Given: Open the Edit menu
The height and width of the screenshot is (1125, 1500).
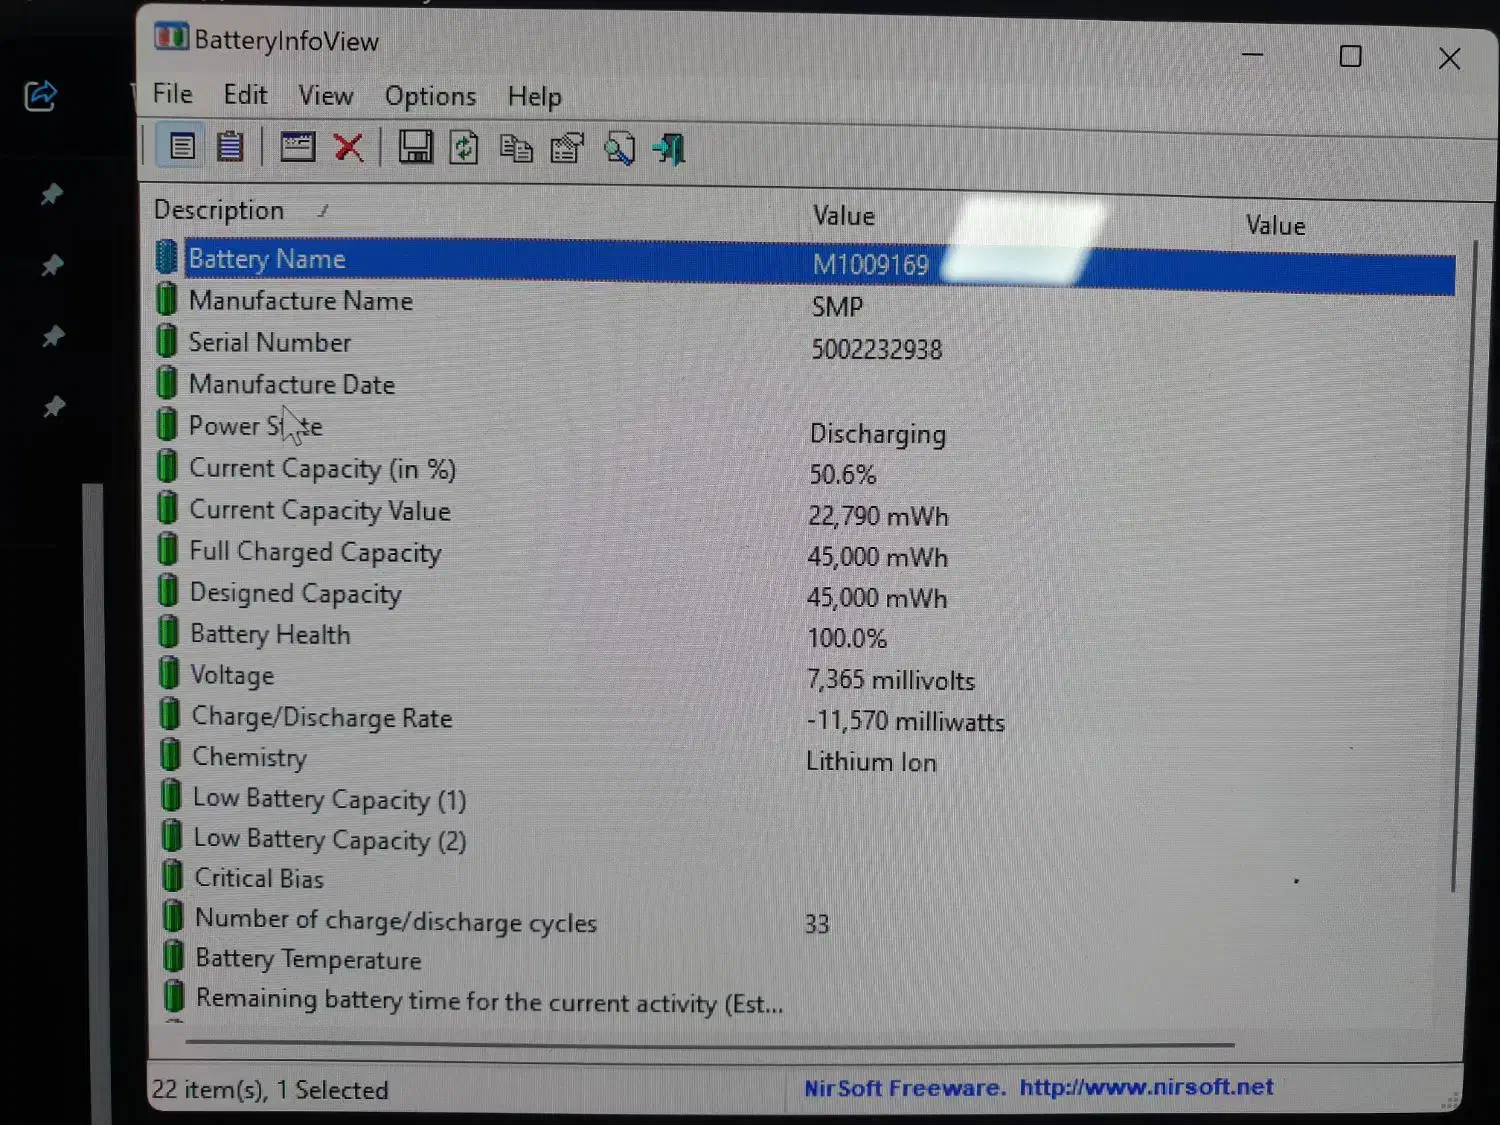Looking at the screenshot, I should [245, 95].
